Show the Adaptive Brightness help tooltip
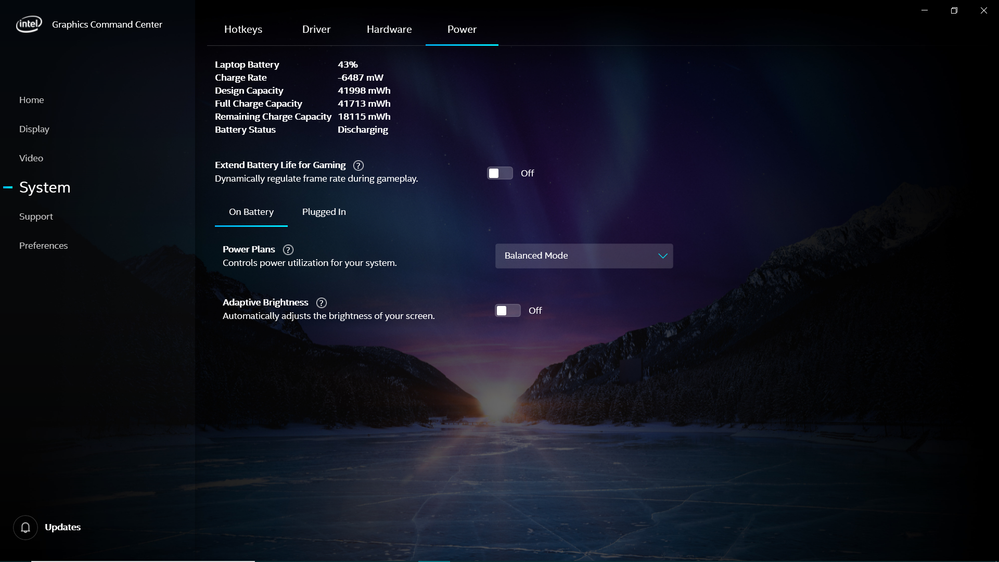999x562 pixels. click(321, 303)
